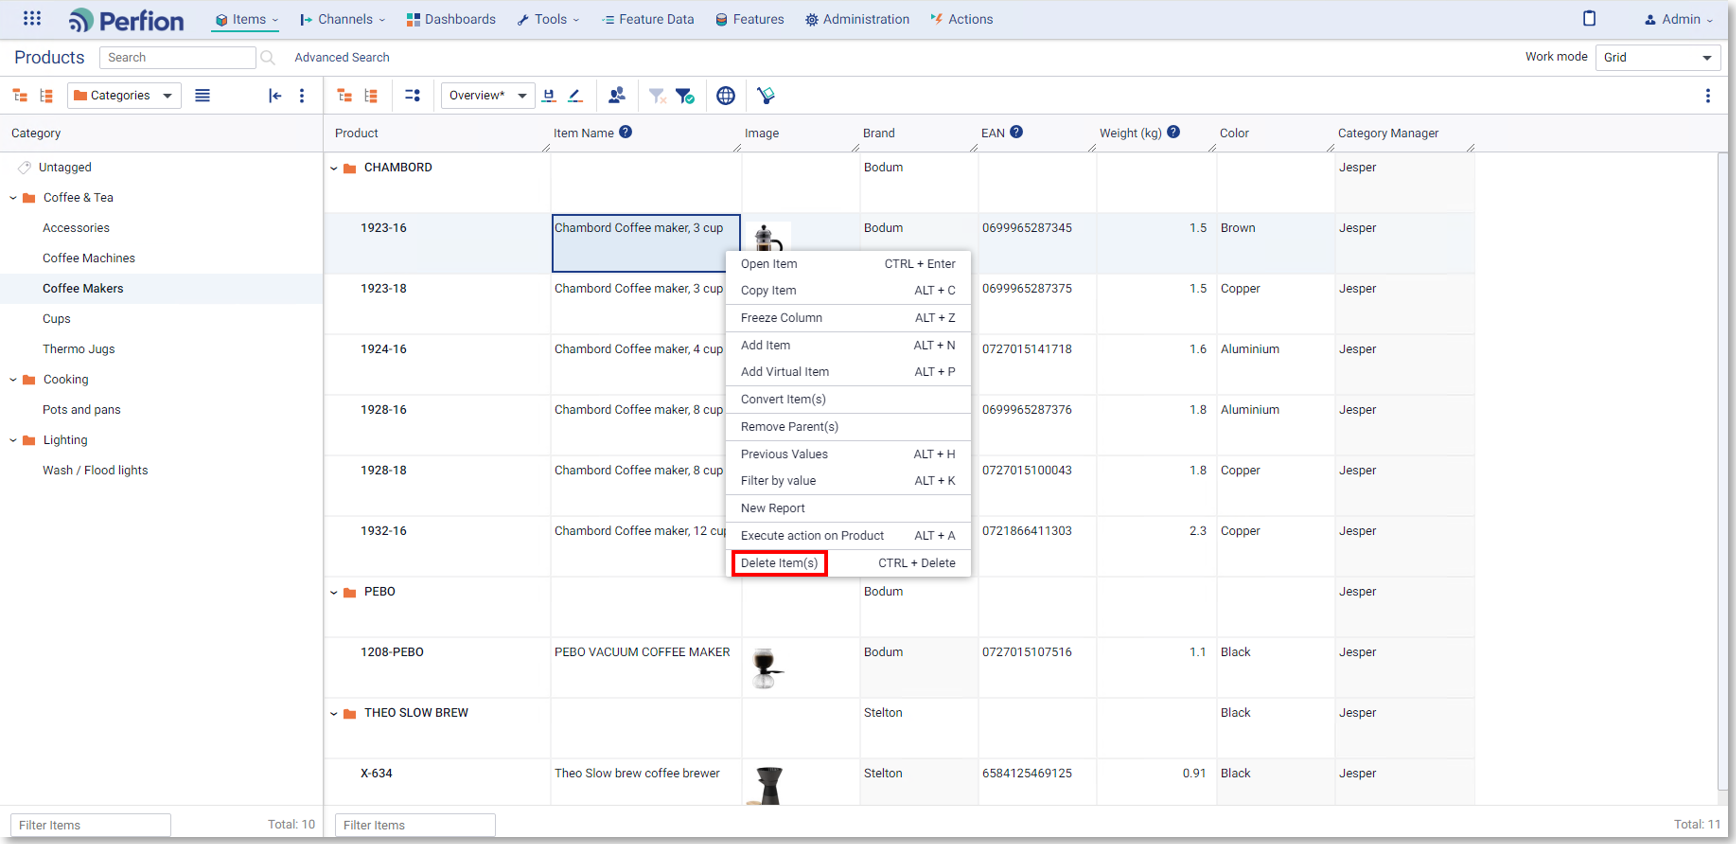1736x844 pixels.
Task: Click the users icon in the grid toolbar
Action: click(x=617, y=95)
